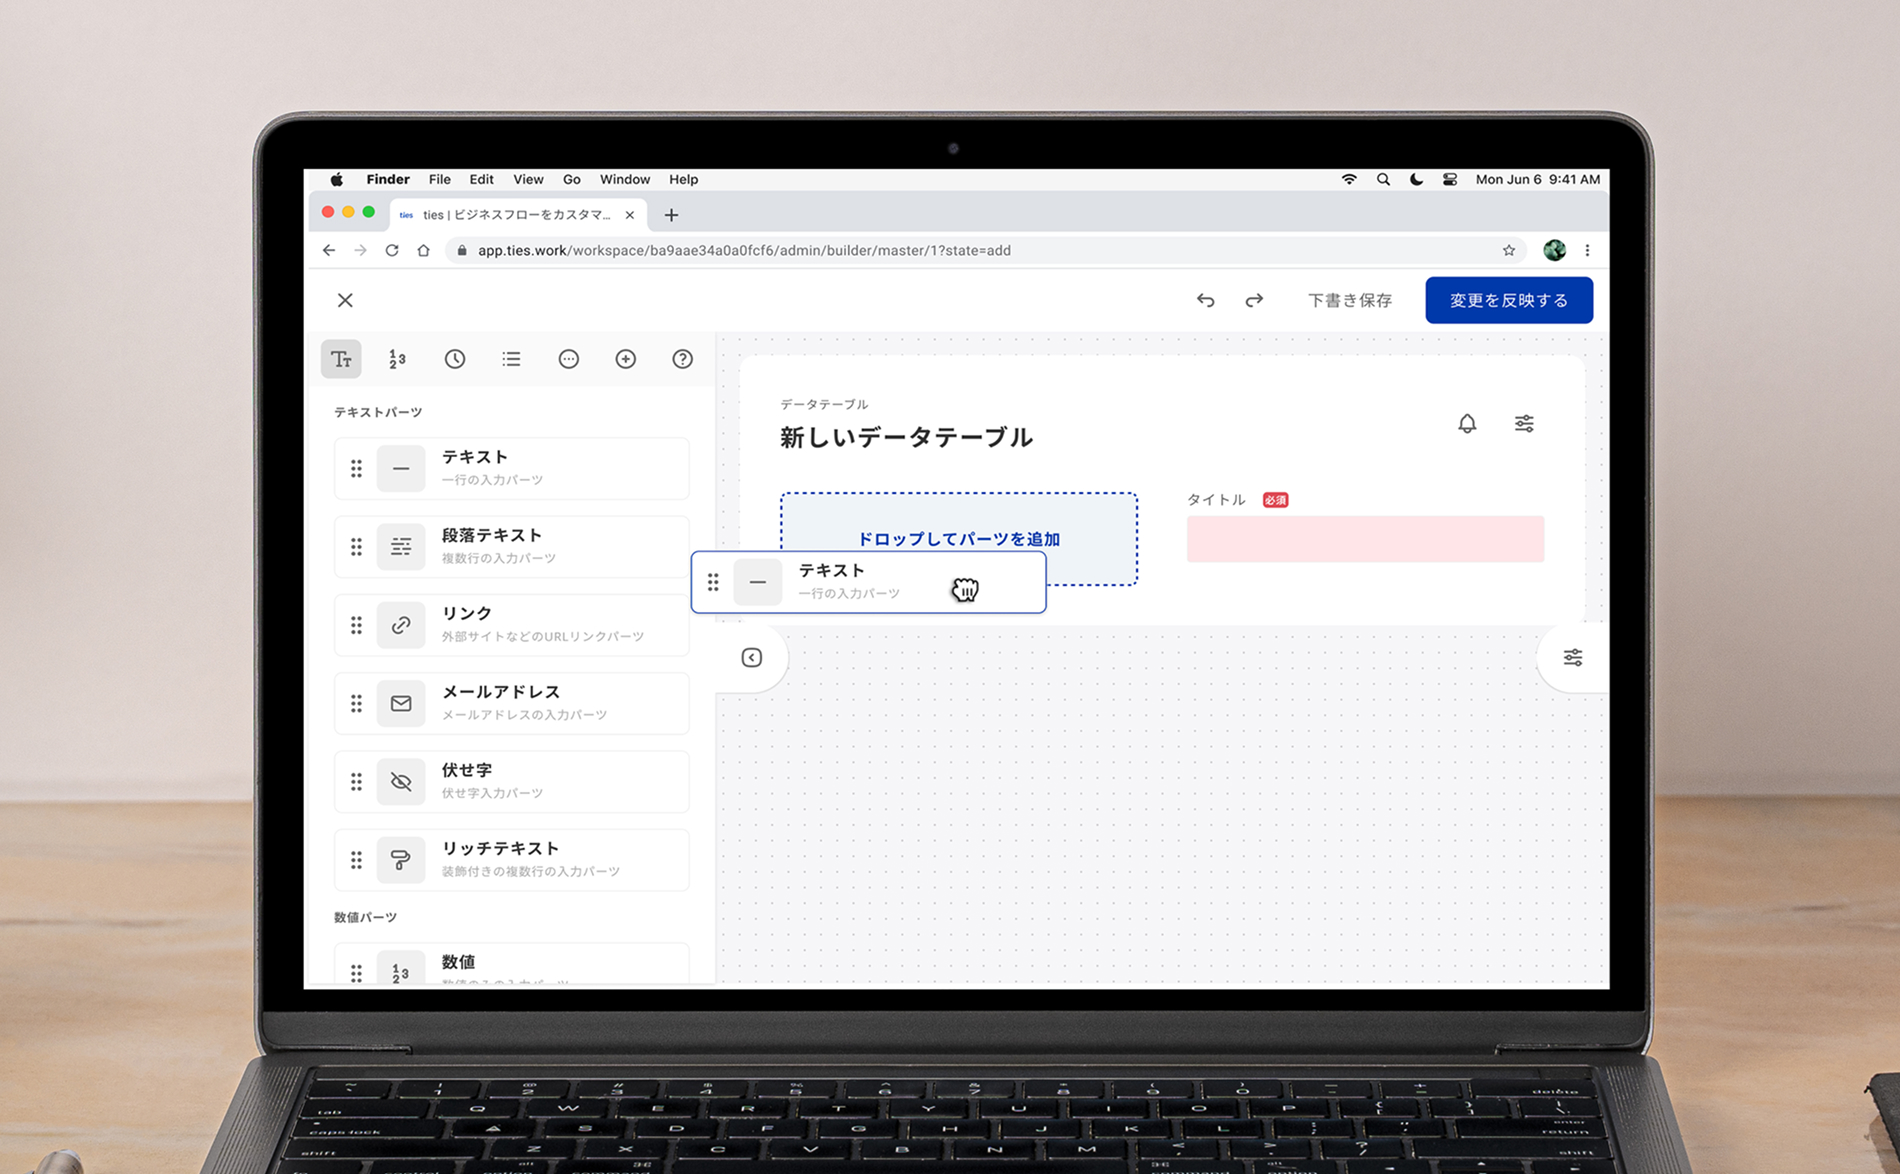
Task: Click the Wi-Fi status icon
Action: 1349,180
